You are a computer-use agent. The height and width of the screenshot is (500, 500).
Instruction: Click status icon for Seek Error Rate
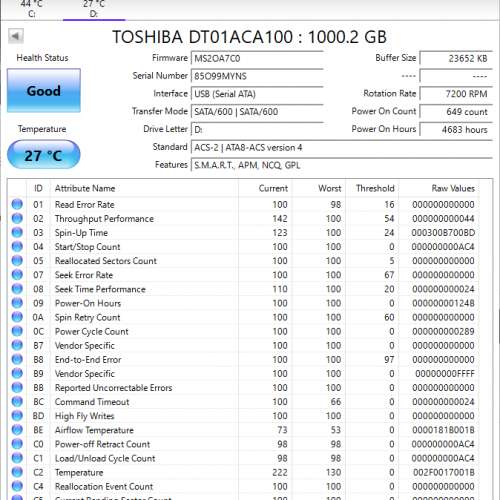[17, 275]
